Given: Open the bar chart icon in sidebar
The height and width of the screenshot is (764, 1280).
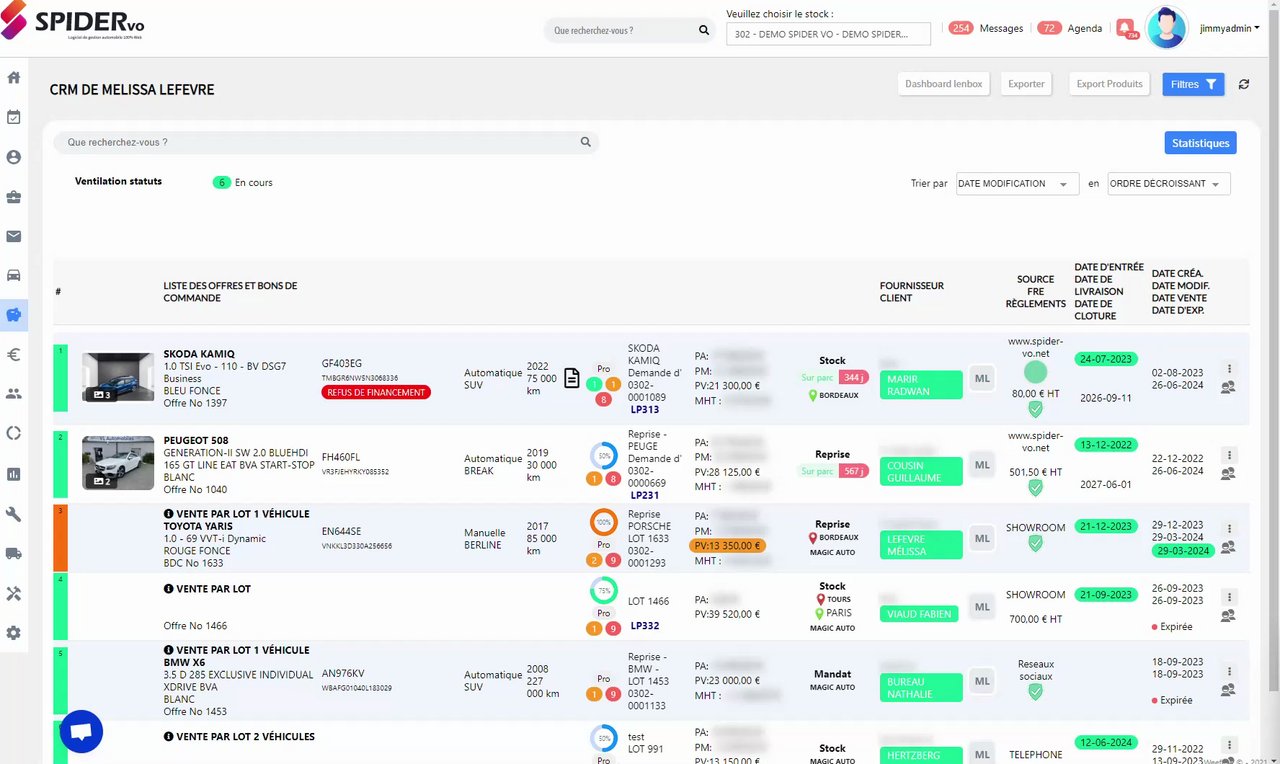Looking at the screenshot, I should pyautogui.click(x=14, y=474).
